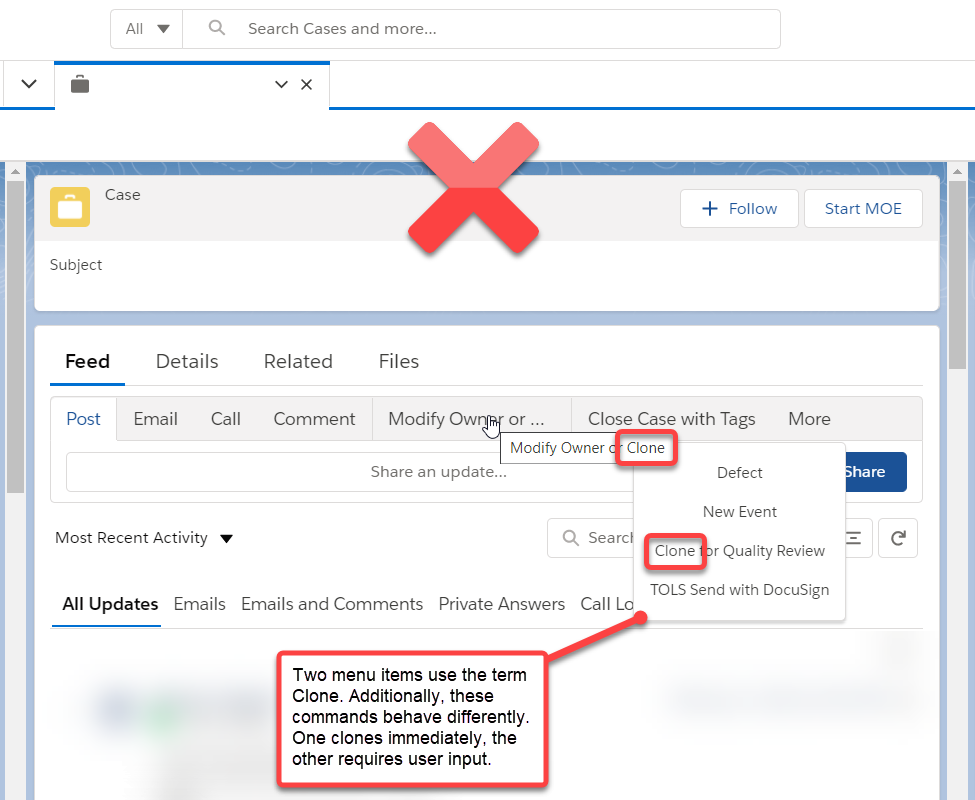975x800 pixels.
Task: Close the open case workspace tab
Action: [x=307, y=85]
